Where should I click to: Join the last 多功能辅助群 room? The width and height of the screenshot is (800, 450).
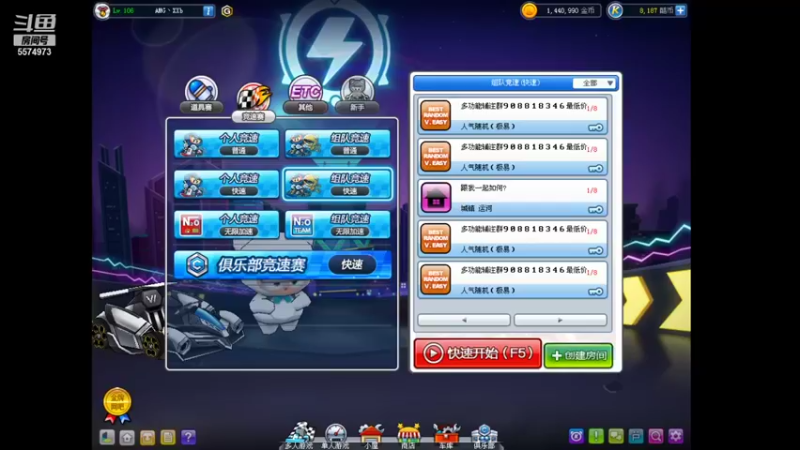(512, 280)
